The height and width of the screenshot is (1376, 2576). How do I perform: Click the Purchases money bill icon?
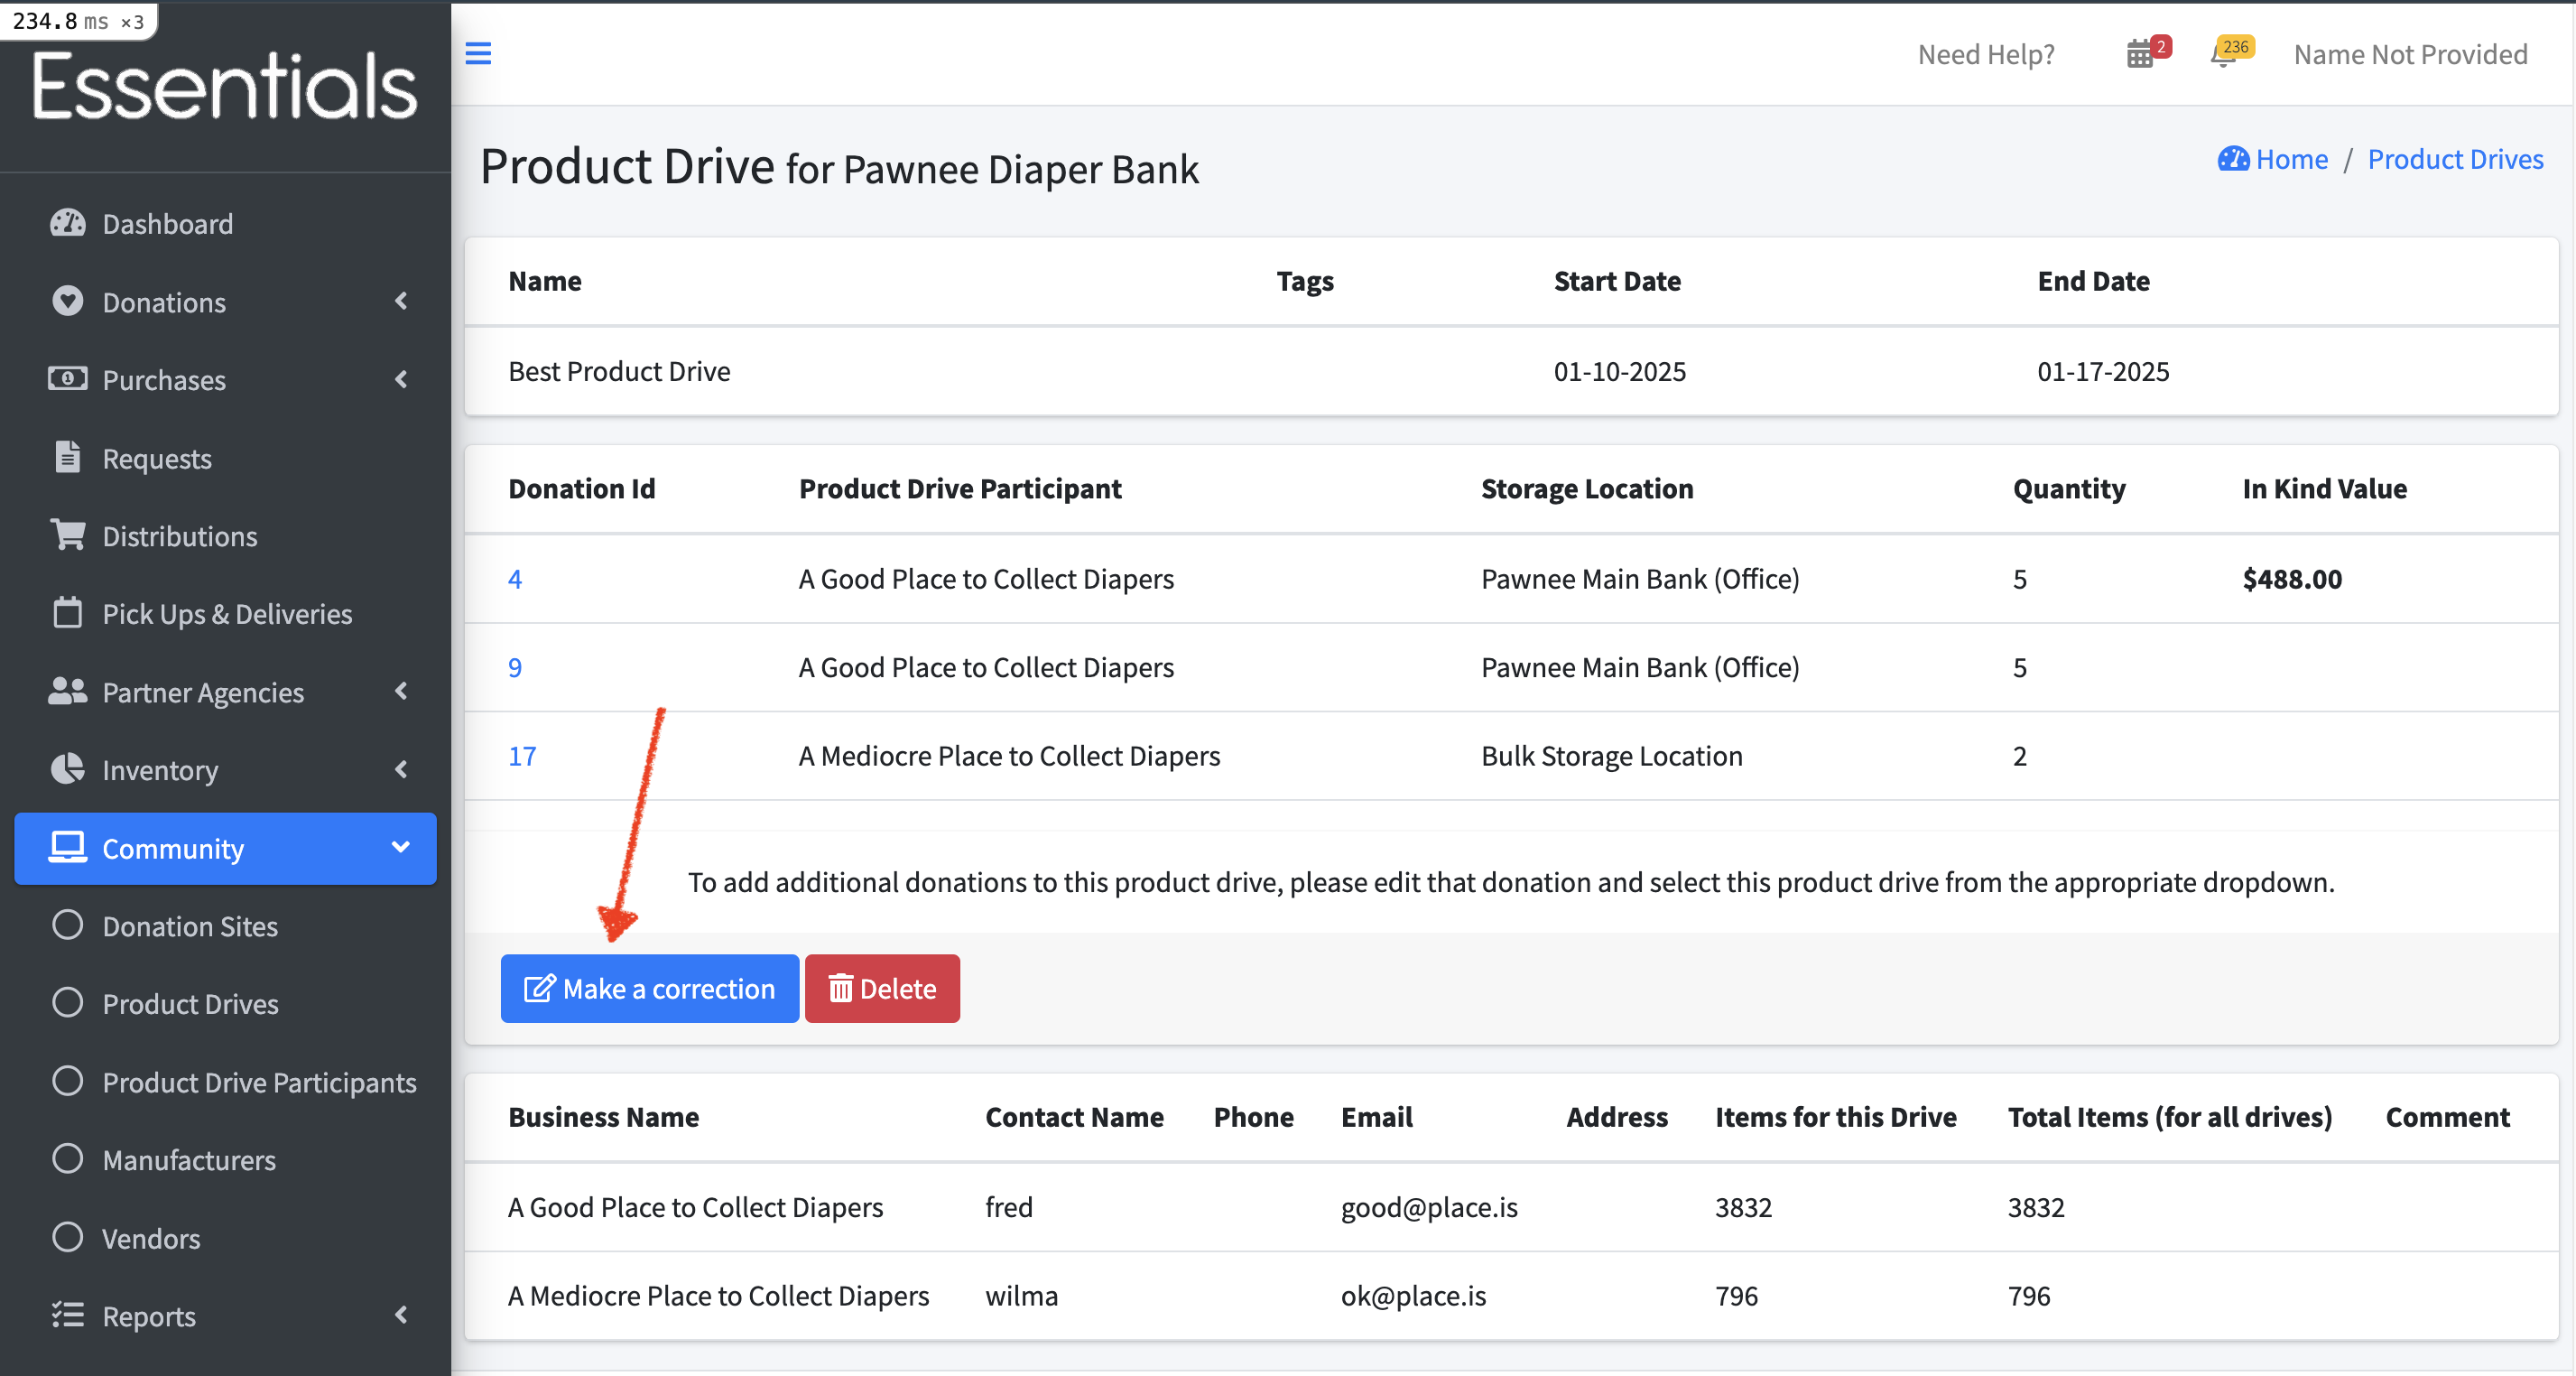[x=67, y=379]
